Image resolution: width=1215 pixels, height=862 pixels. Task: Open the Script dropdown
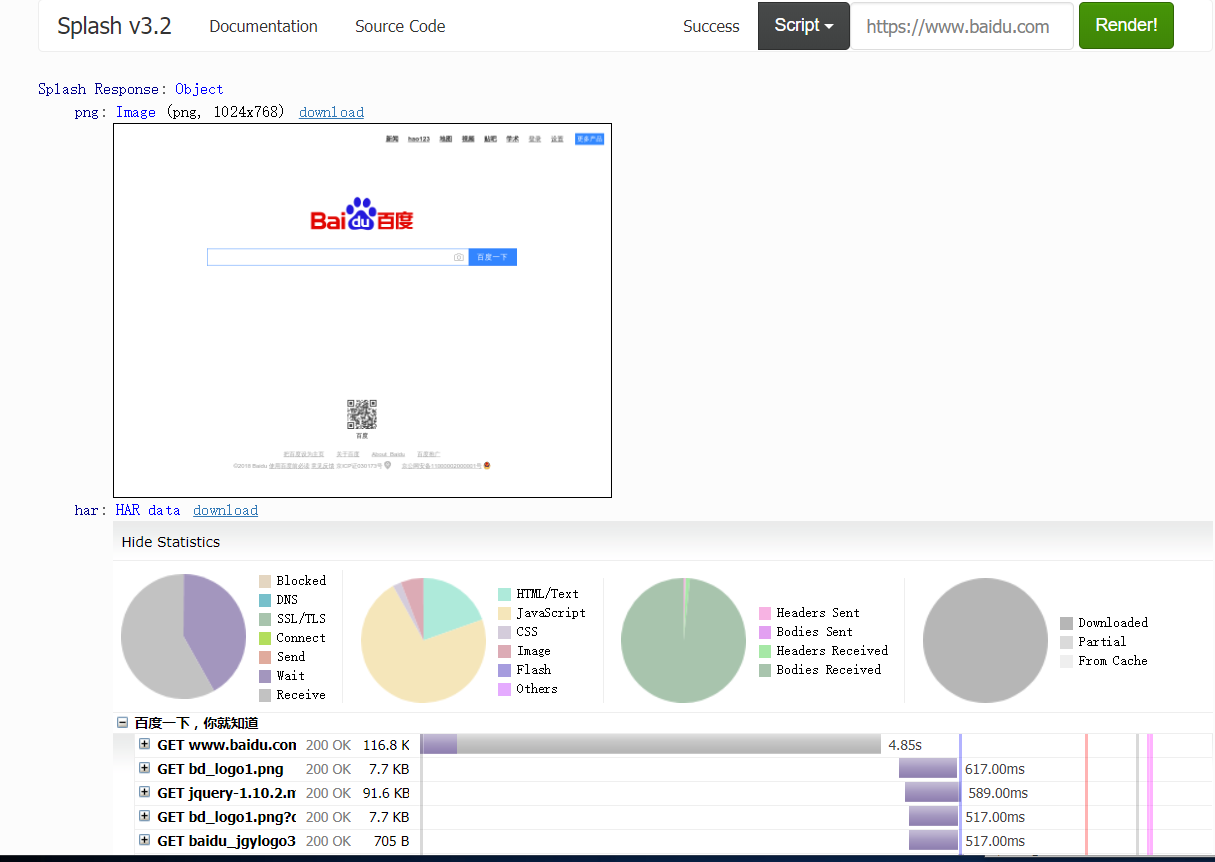(x=803, y=26)
